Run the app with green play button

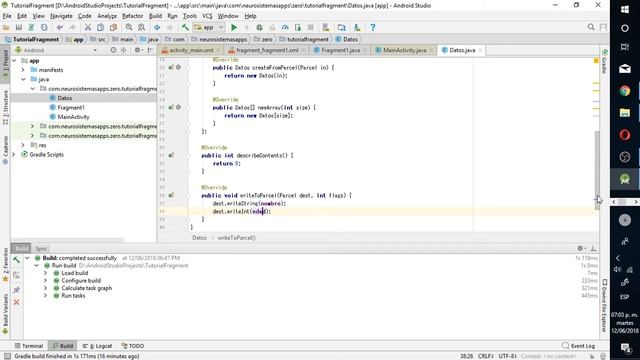click(234, 27)
